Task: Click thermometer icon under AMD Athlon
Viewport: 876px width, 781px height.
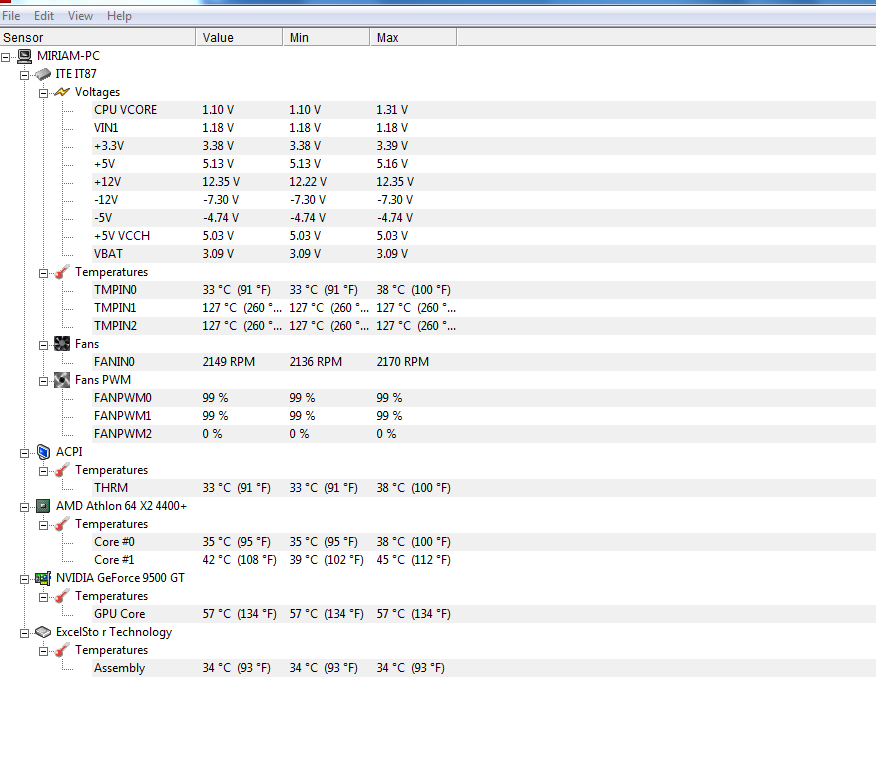Action: 62,524
